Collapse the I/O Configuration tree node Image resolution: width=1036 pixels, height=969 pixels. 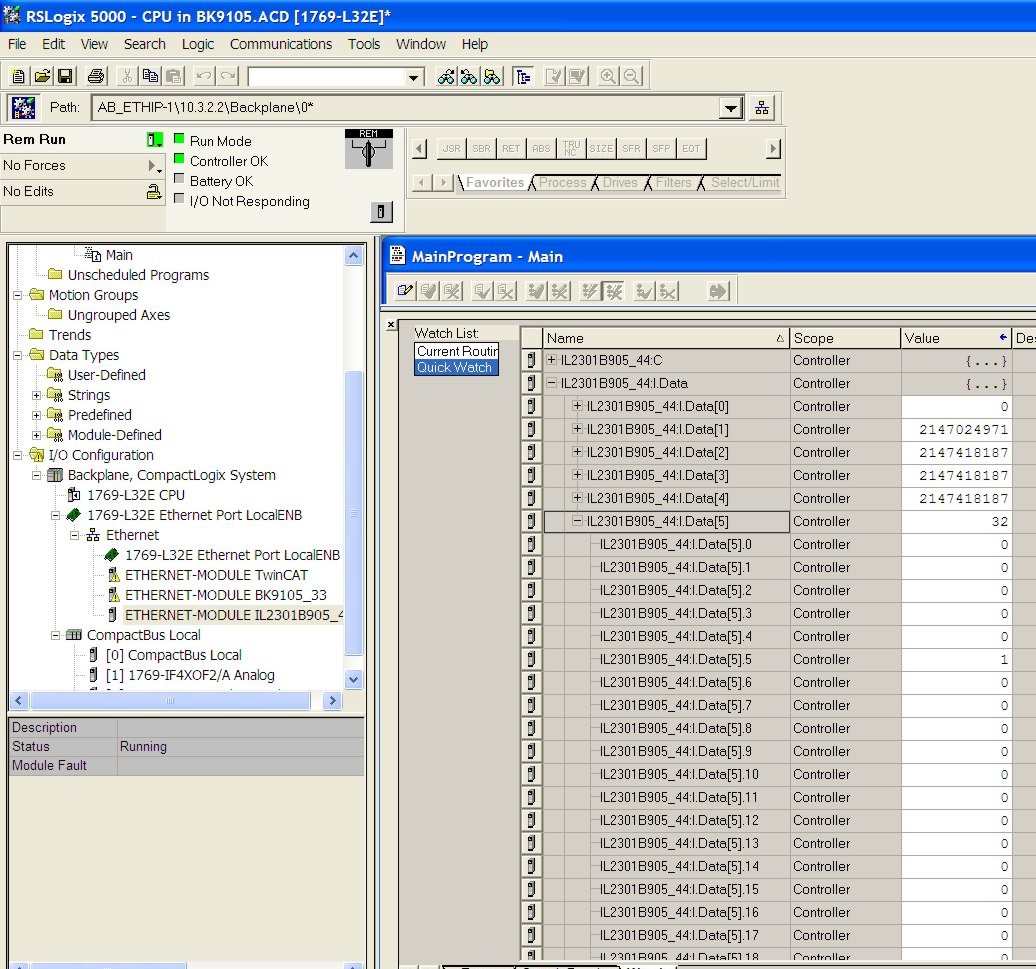(x=18, y=455)
